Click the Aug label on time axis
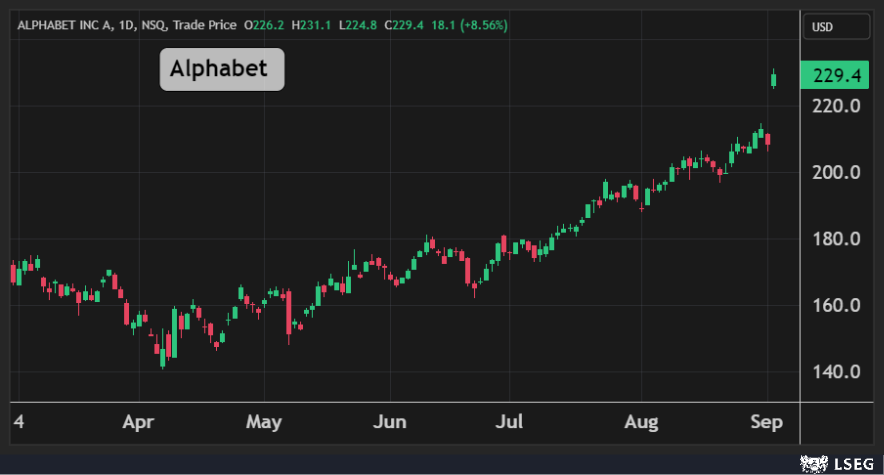The width and height of the screenshot is (884, 475). pos(641,422)
